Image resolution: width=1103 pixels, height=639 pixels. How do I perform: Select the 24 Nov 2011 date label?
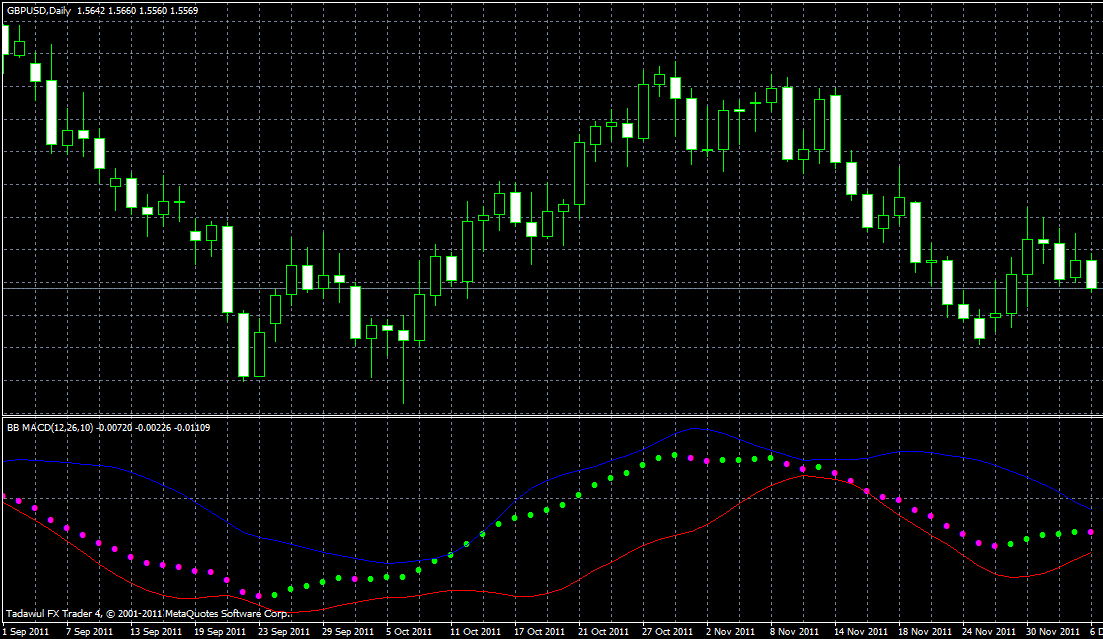[x=988, y=631]
